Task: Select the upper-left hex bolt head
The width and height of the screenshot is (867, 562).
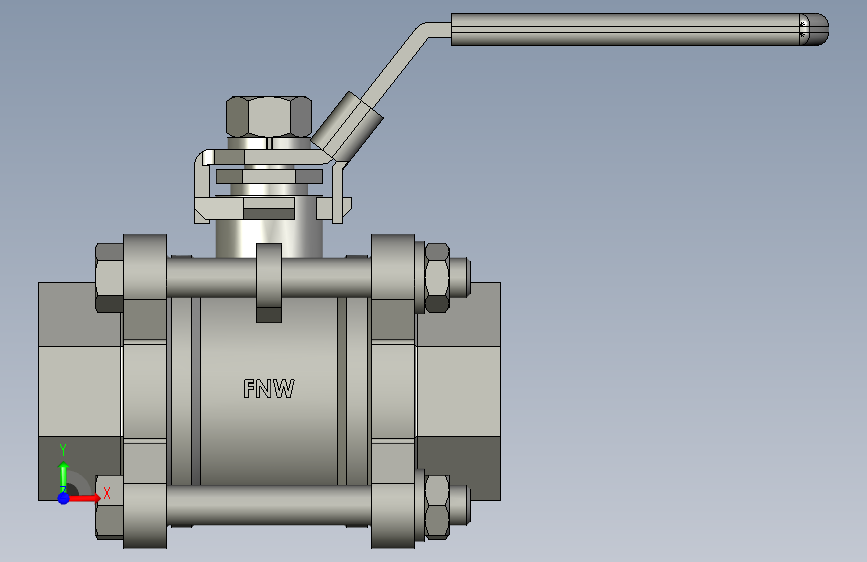Action: coord(109,278)
